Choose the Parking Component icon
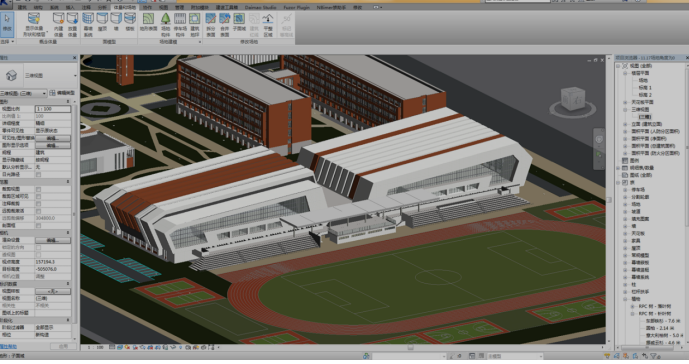The image size is (689, 364). 180,24
